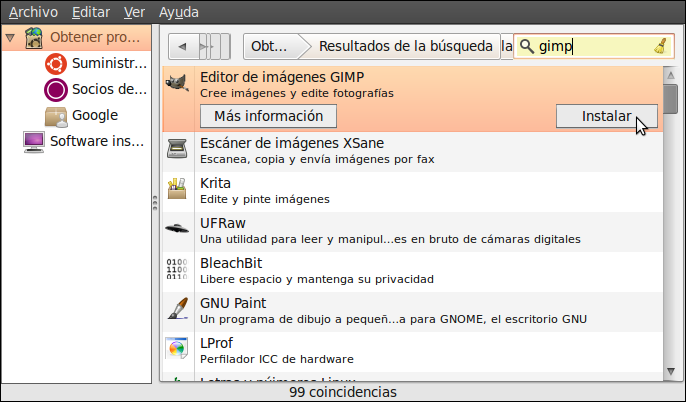This screenshot has height=402, width=686.
Task: Open the Editar menu
Action: click(91, 12)
